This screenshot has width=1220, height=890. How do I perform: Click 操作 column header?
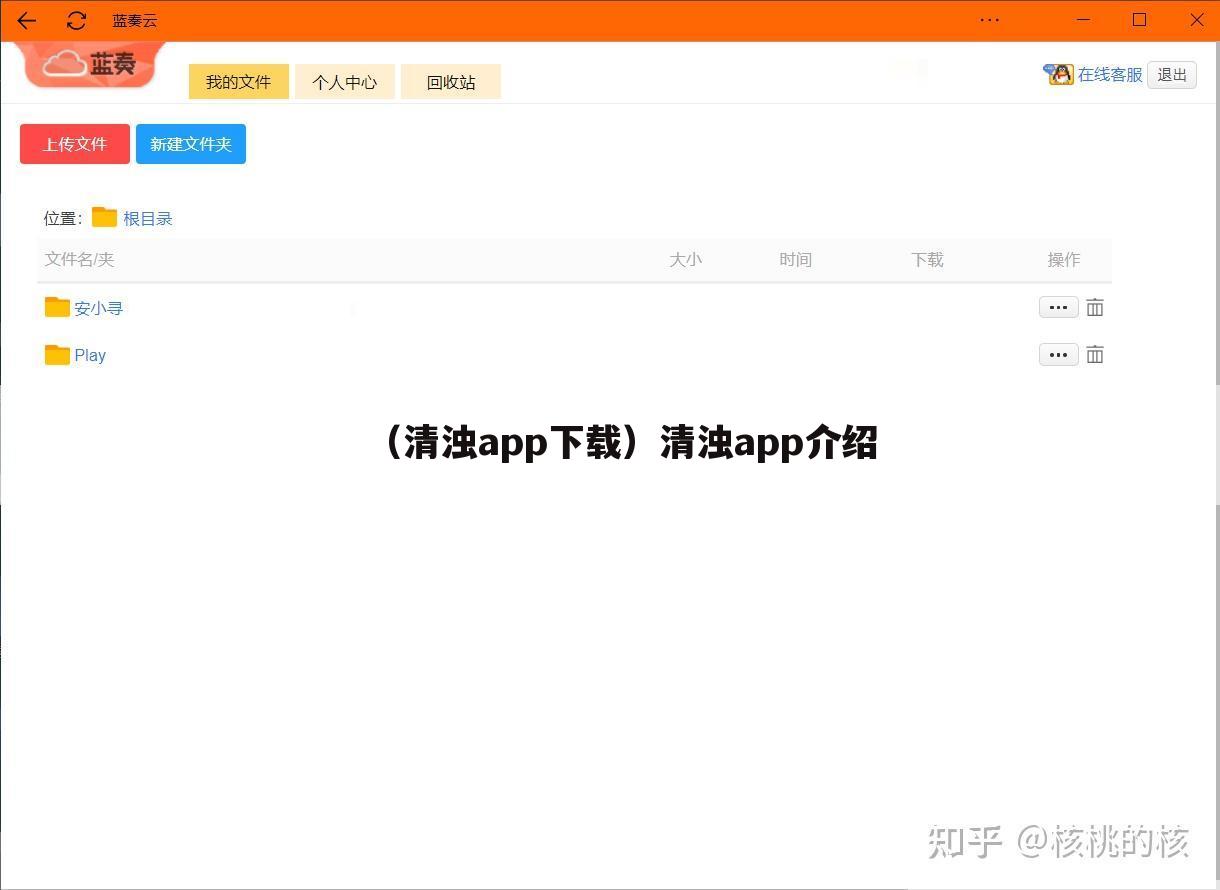[1064, 260]
